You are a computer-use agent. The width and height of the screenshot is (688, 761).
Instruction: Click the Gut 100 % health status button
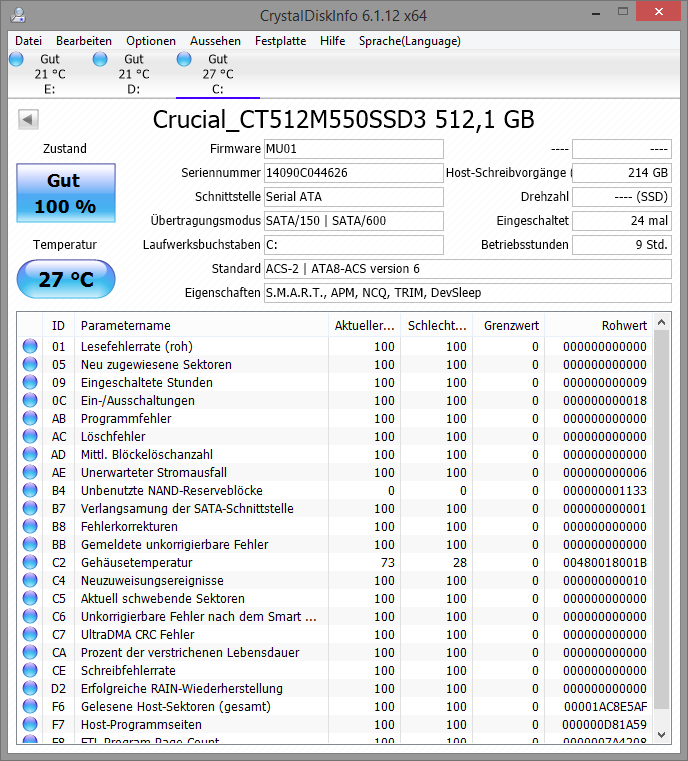(66, 193)
